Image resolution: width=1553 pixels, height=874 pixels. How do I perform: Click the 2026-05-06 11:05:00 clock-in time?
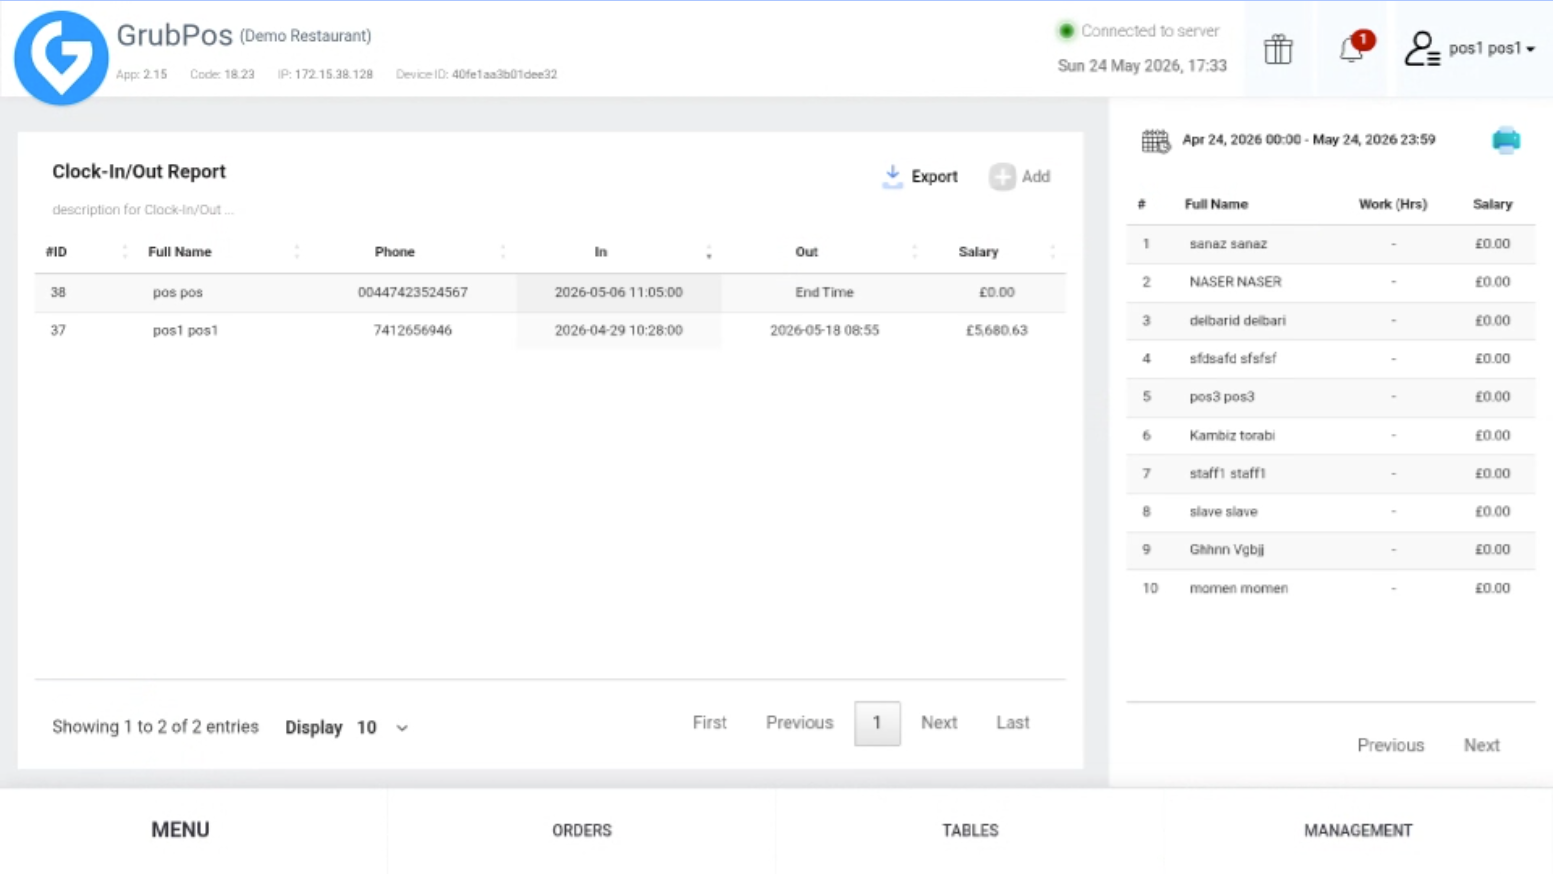(618, 293)
